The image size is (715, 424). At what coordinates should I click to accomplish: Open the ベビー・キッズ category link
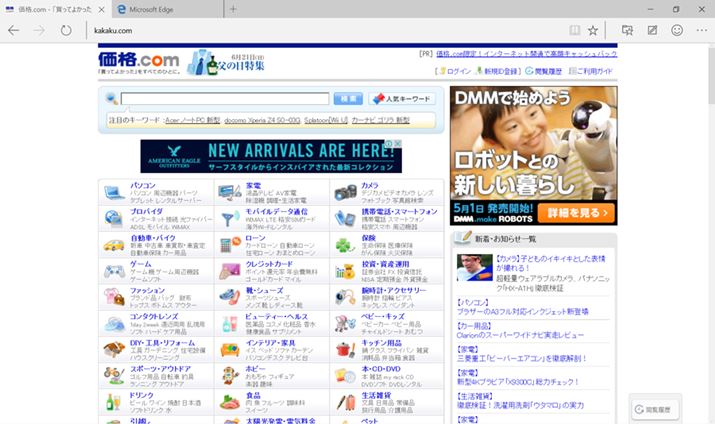click(383, 316)
